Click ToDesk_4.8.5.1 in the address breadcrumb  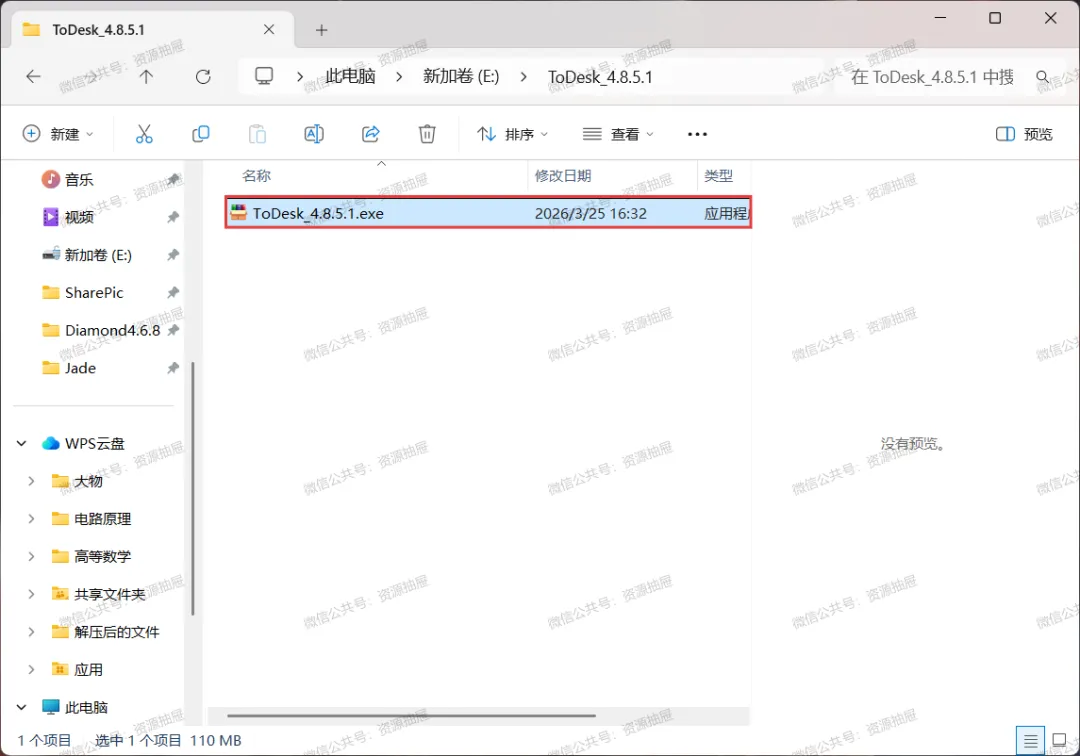point(600,76)
